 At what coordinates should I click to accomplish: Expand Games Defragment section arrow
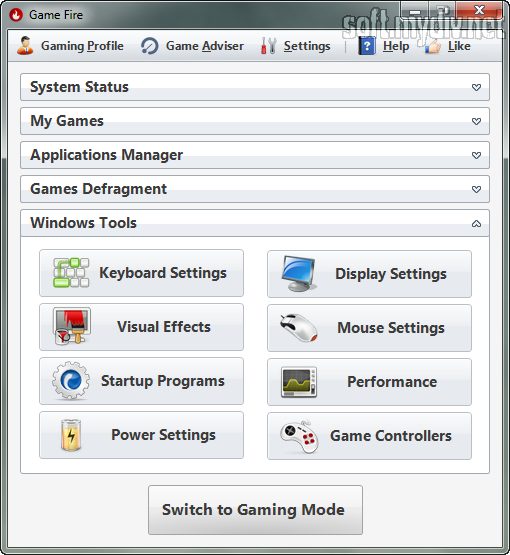[476, 189]
